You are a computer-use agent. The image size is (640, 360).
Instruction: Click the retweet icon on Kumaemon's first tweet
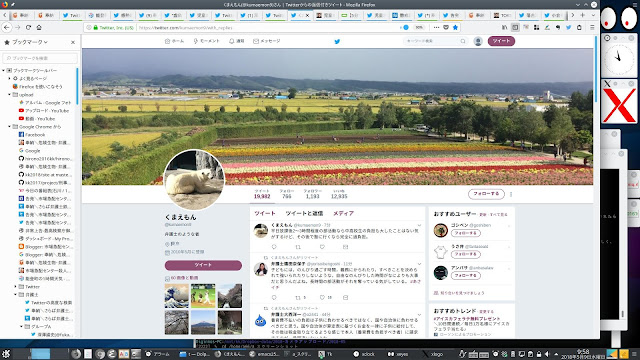coord(298,247)
